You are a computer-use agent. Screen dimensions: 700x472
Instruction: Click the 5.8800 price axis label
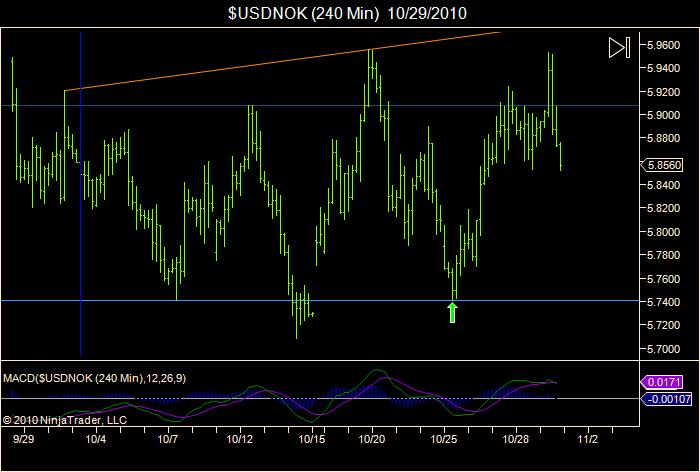[663, 138]
